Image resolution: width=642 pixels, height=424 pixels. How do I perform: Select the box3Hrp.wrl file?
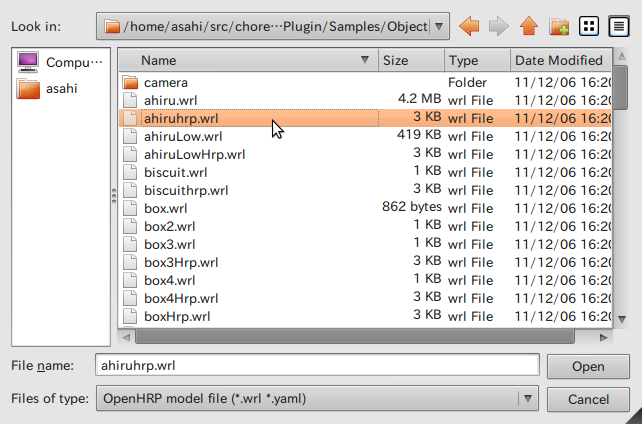click(180, 262)
